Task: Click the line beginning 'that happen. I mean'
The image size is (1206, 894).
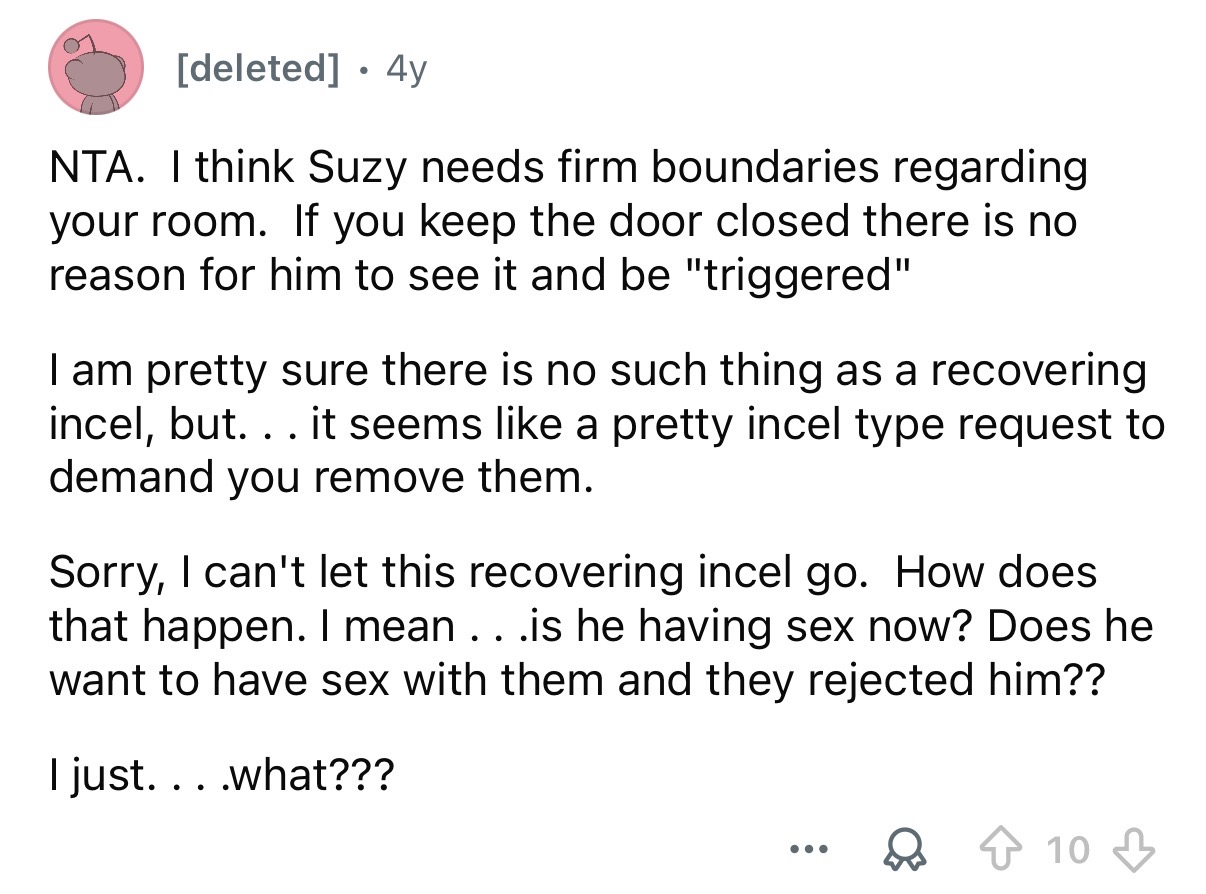Action: click(x=600, y=628)
